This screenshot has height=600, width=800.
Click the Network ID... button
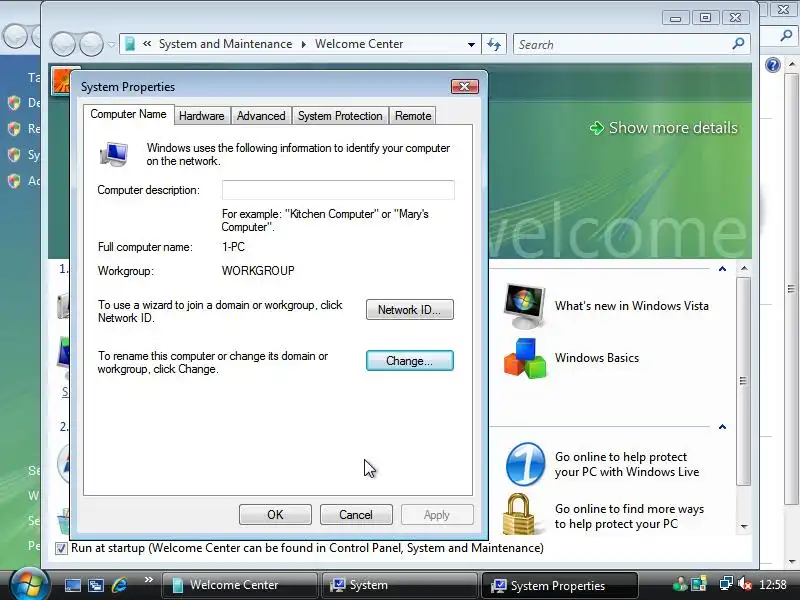(410, 310)
